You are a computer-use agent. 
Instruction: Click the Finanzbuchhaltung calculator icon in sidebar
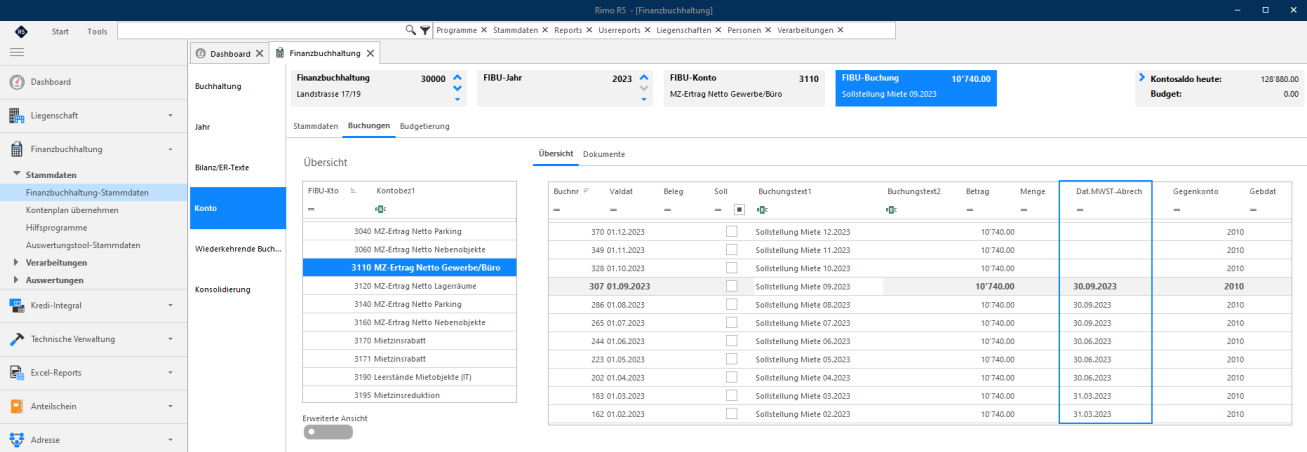point(17,149)
